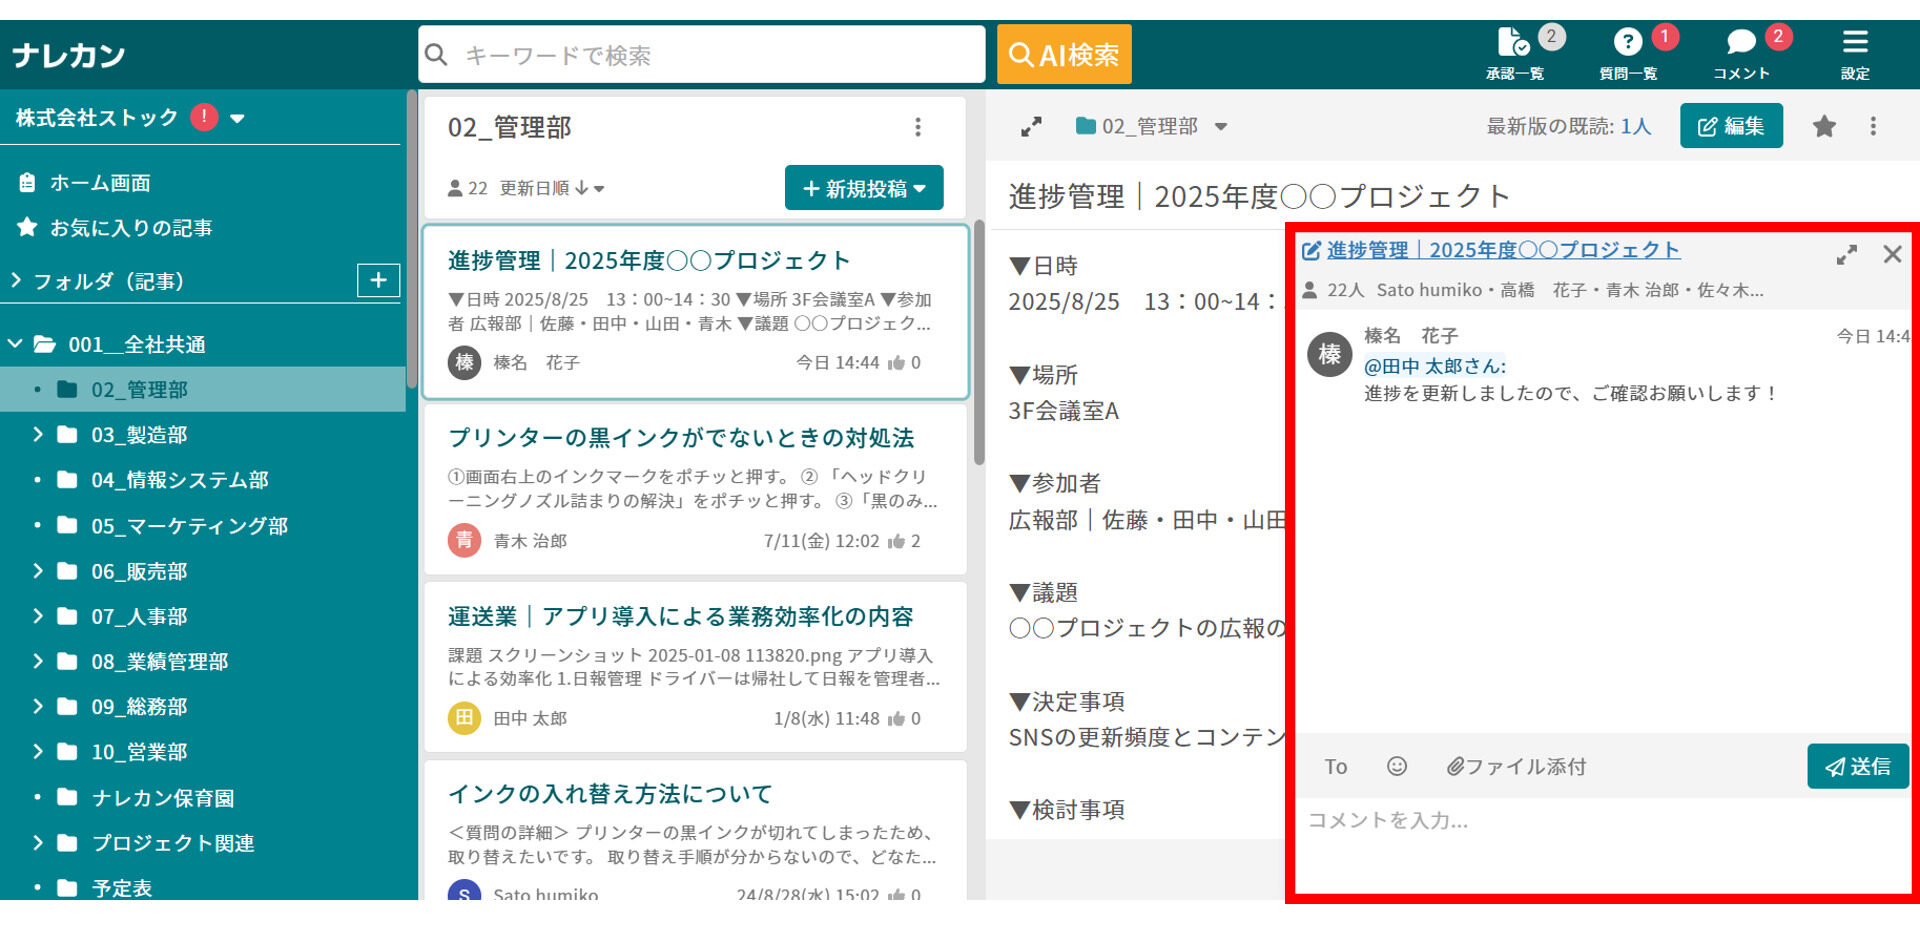Viewport: 1920px width, 925px height.
Task: Expand the 09_総務部 folder
Action: [x=38, y=706]
